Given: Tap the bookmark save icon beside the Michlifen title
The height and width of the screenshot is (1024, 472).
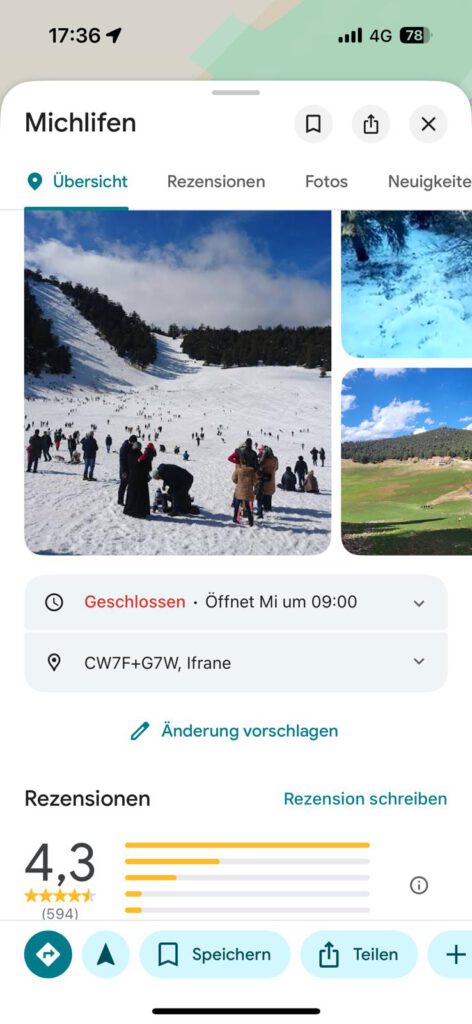Looking at the screenshot, I should pos(313,124).
